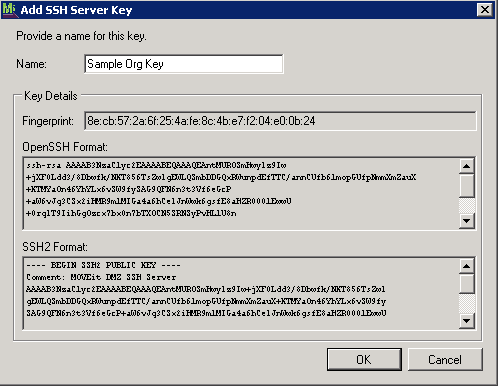498x386 pixels.
Task: Click the '+0rqlT9' line in OpenSSH box
Action: 131,213
